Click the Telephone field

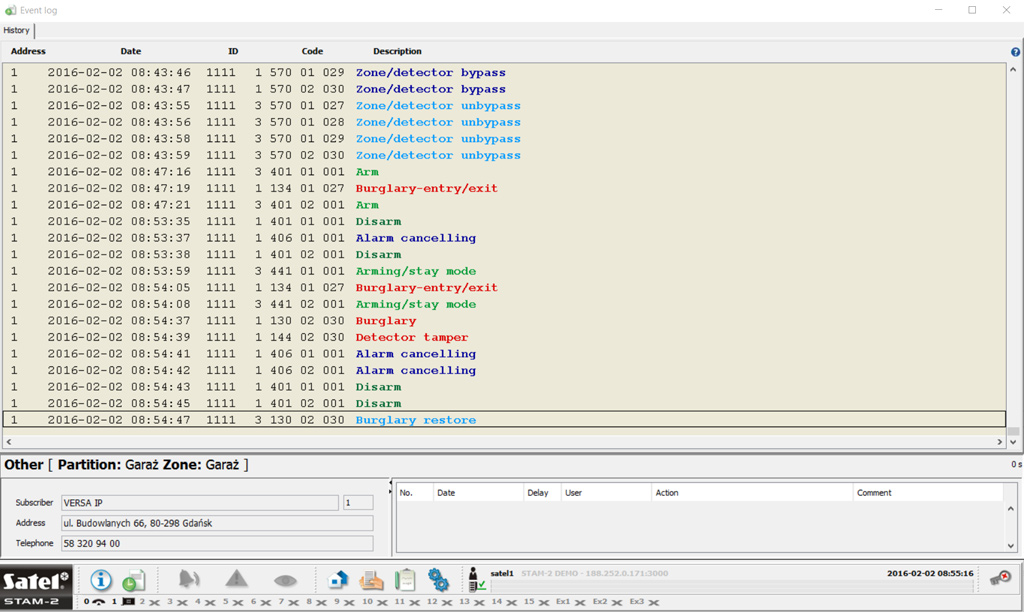click(x=216, y=544)
